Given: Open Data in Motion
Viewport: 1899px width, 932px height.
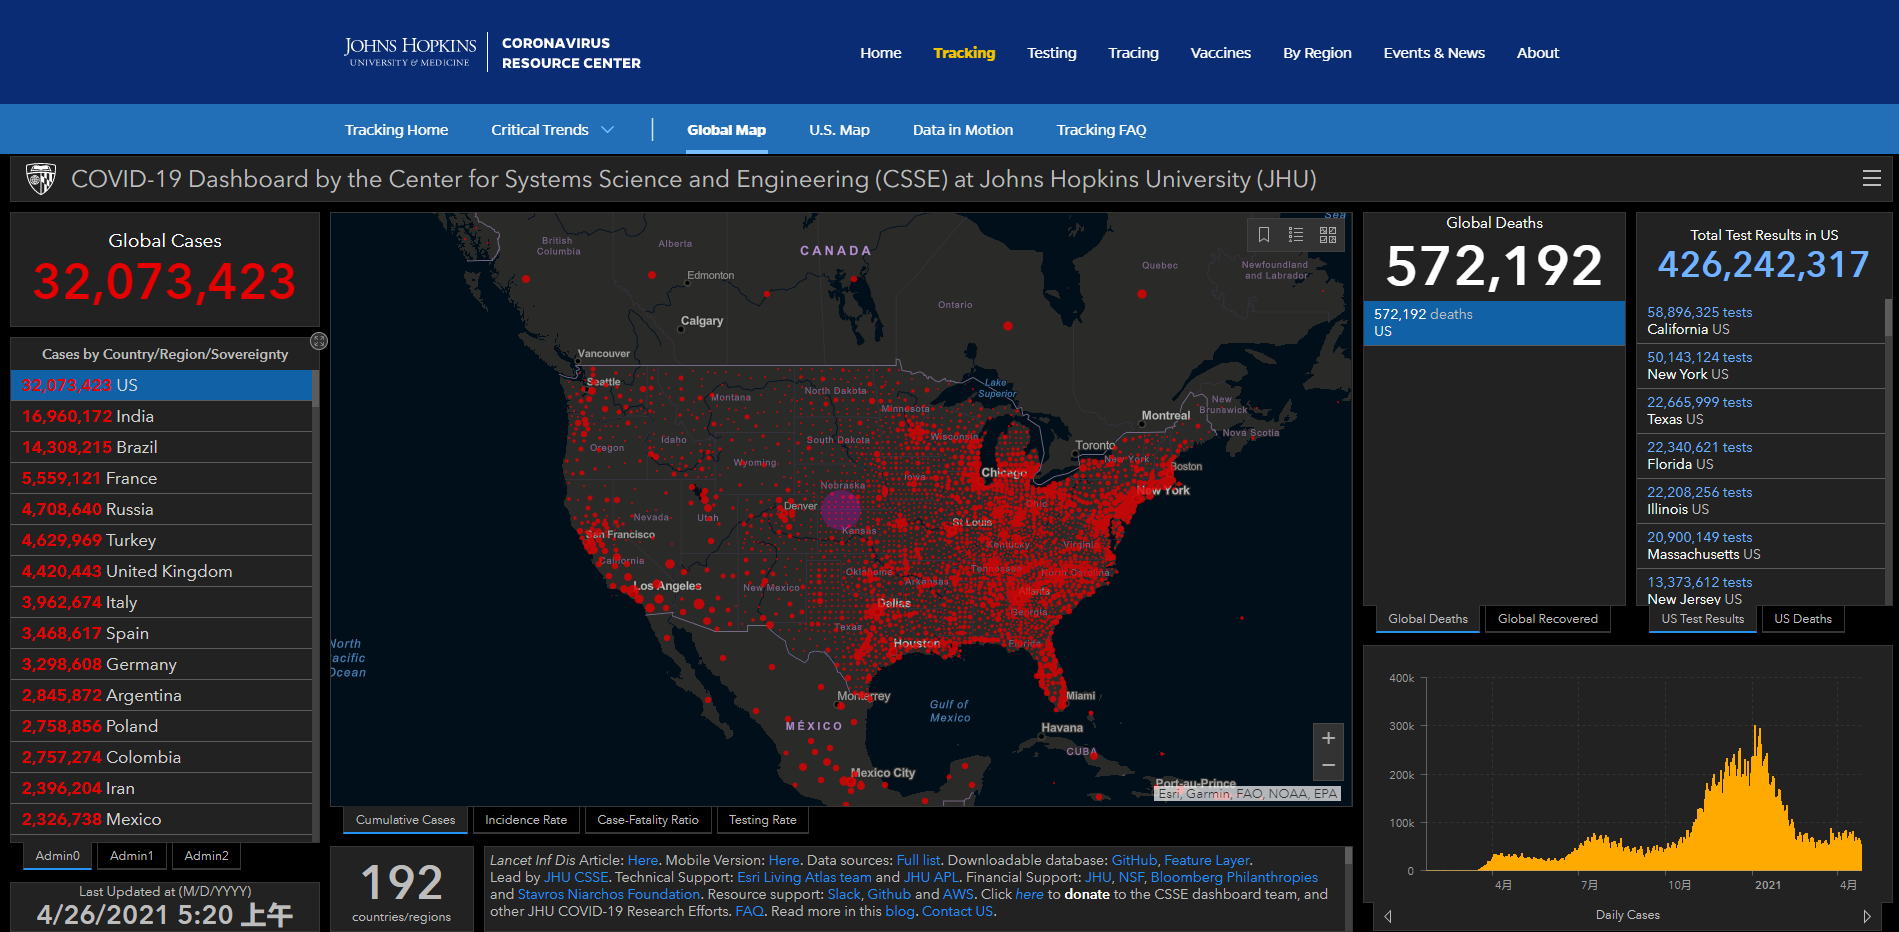Looking at the screenshot, I should pyautogui.click(x=963, y=130).
